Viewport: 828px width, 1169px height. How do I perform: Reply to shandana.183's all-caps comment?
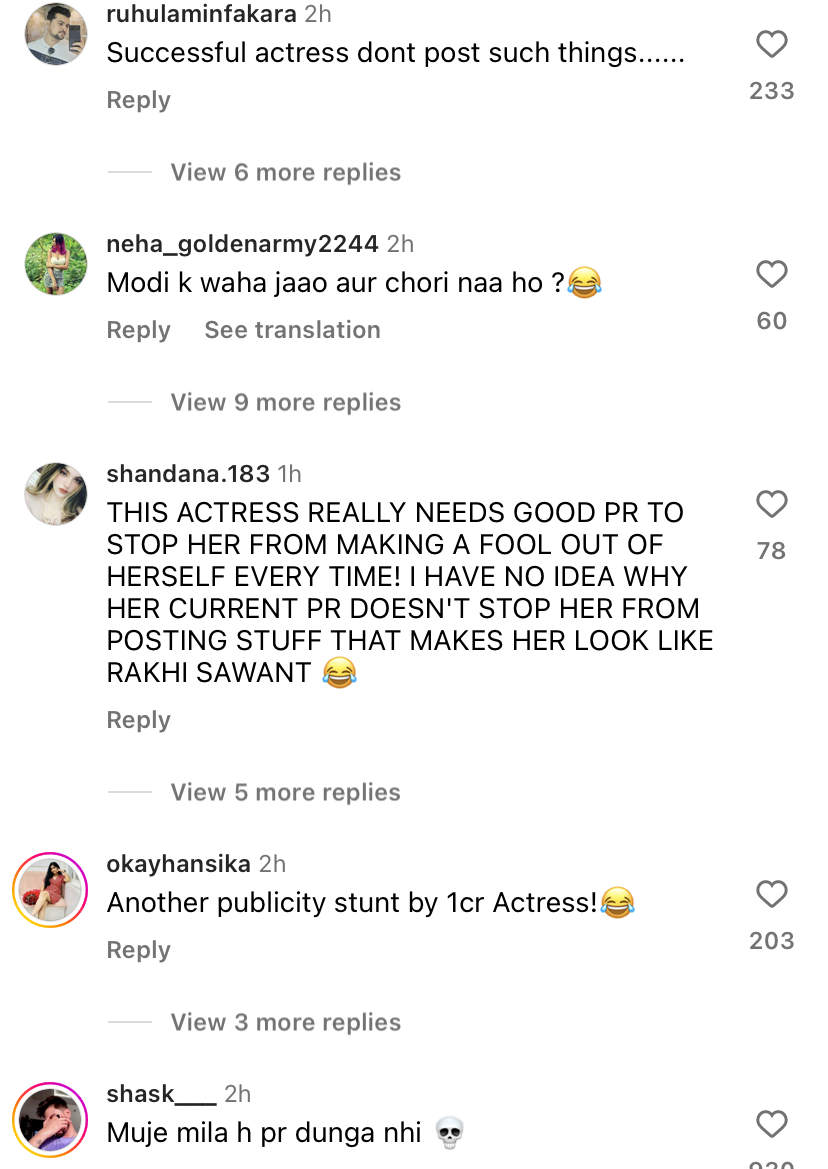click(138, 720)
